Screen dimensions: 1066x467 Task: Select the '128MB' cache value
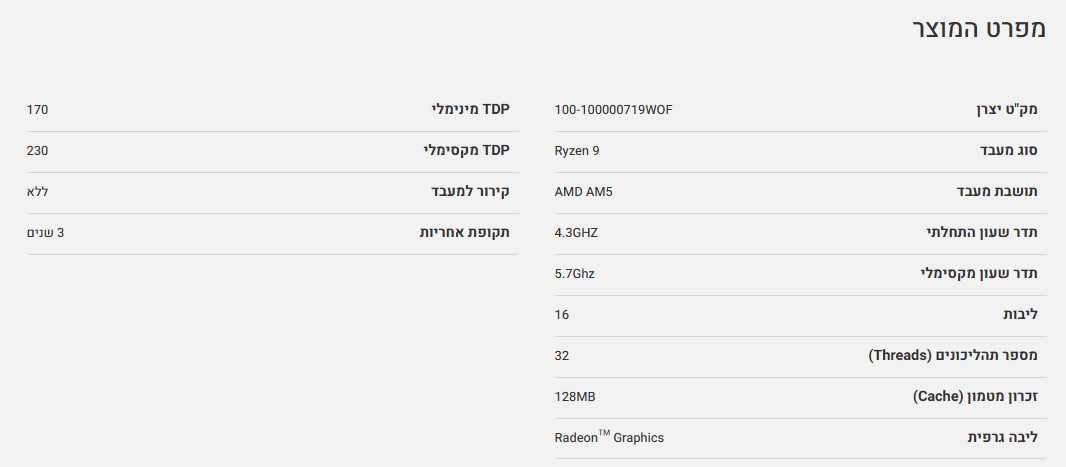pos(575,396)
